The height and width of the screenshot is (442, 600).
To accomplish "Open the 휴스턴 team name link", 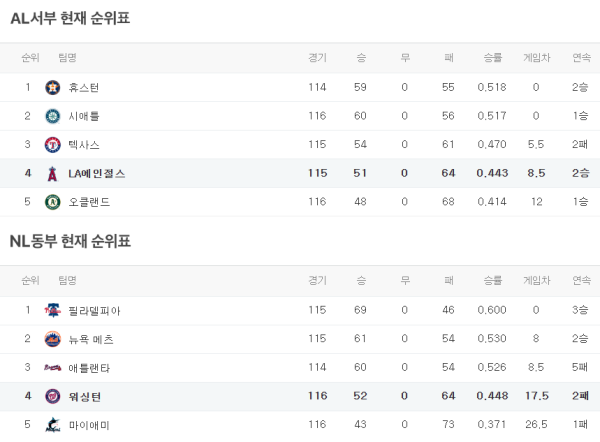I will point(83,87).
